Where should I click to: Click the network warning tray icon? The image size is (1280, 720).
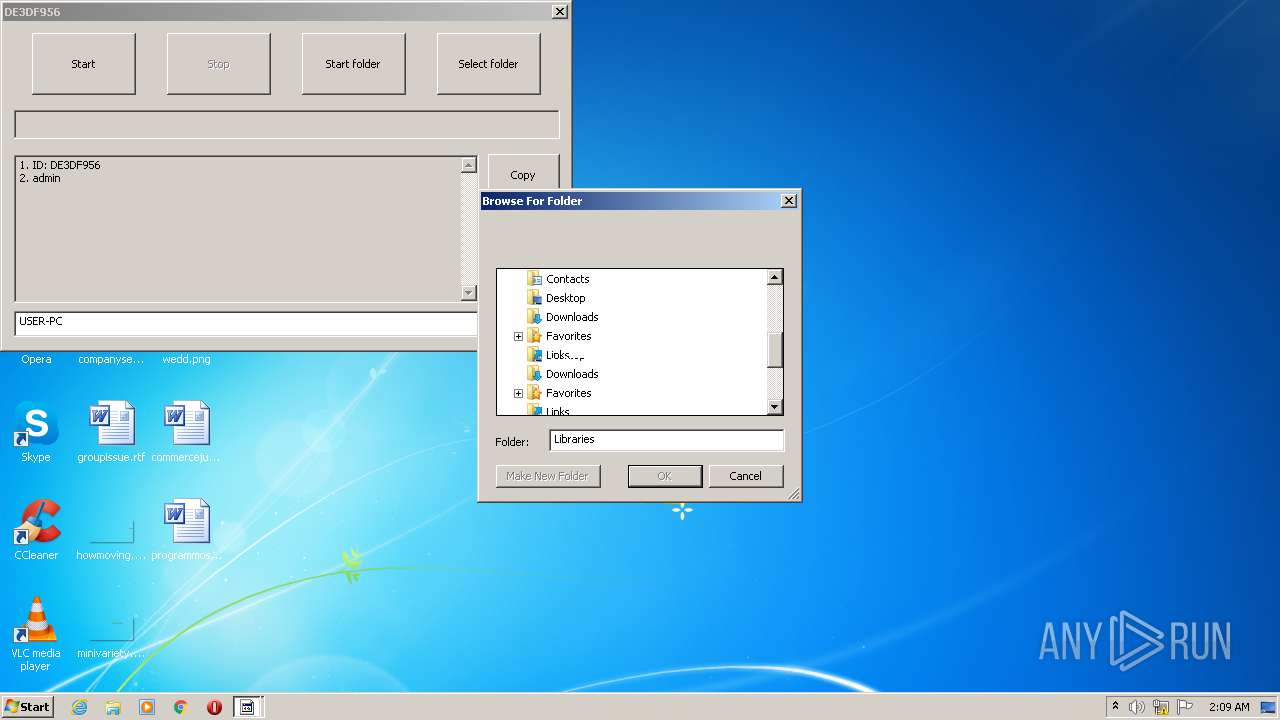[1161, 707]
